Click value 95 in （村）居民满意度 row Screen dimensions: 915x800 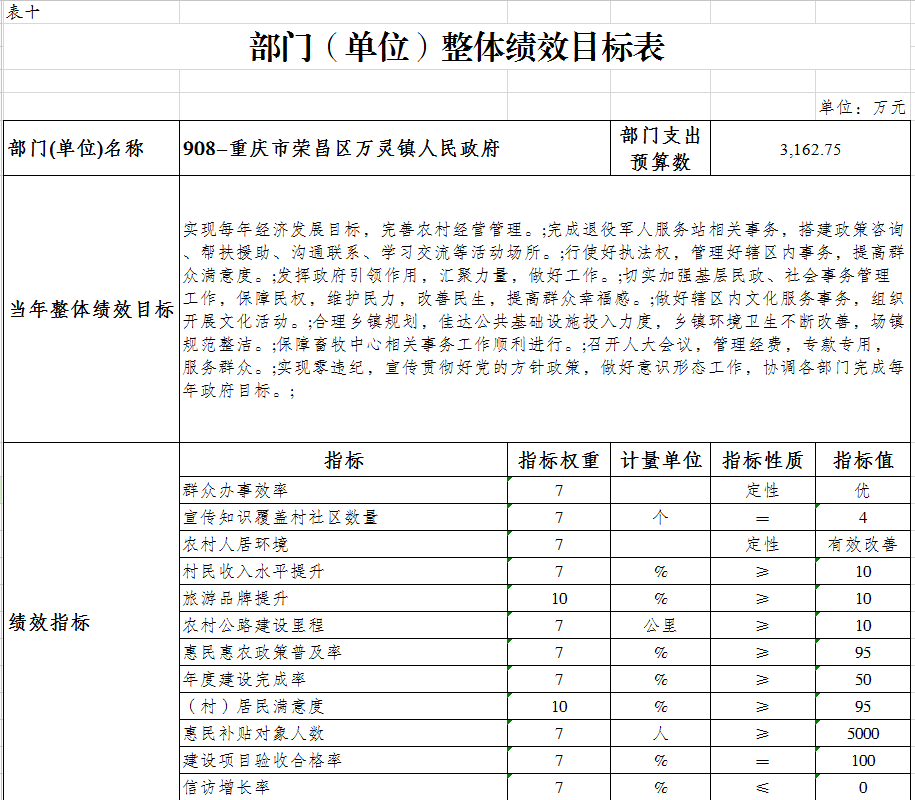point(862,707)
